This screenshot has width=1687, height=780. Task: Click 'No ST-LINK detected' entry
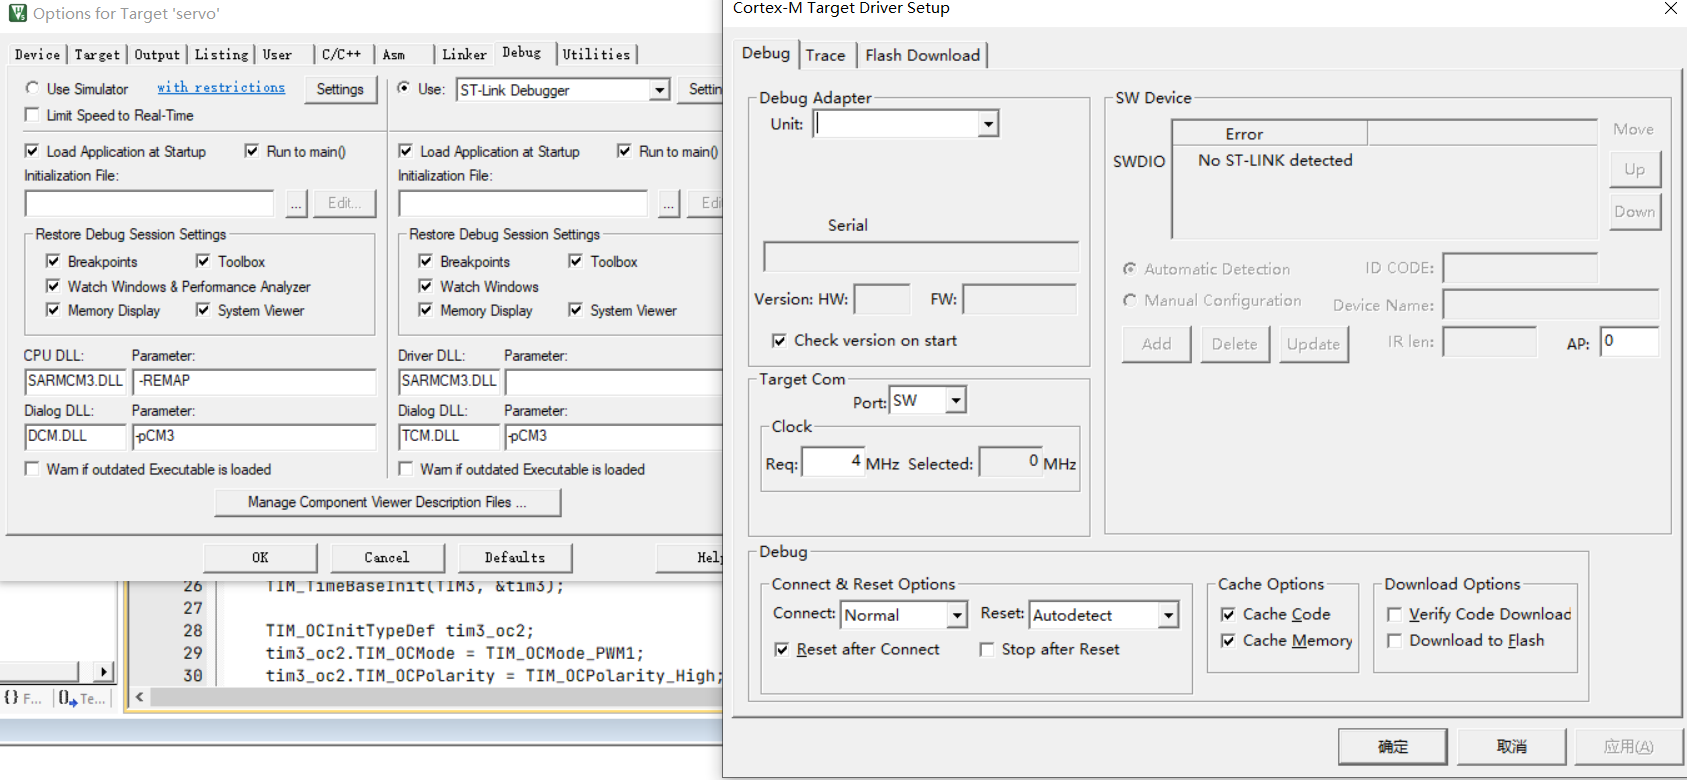[x=1275, y=160]
